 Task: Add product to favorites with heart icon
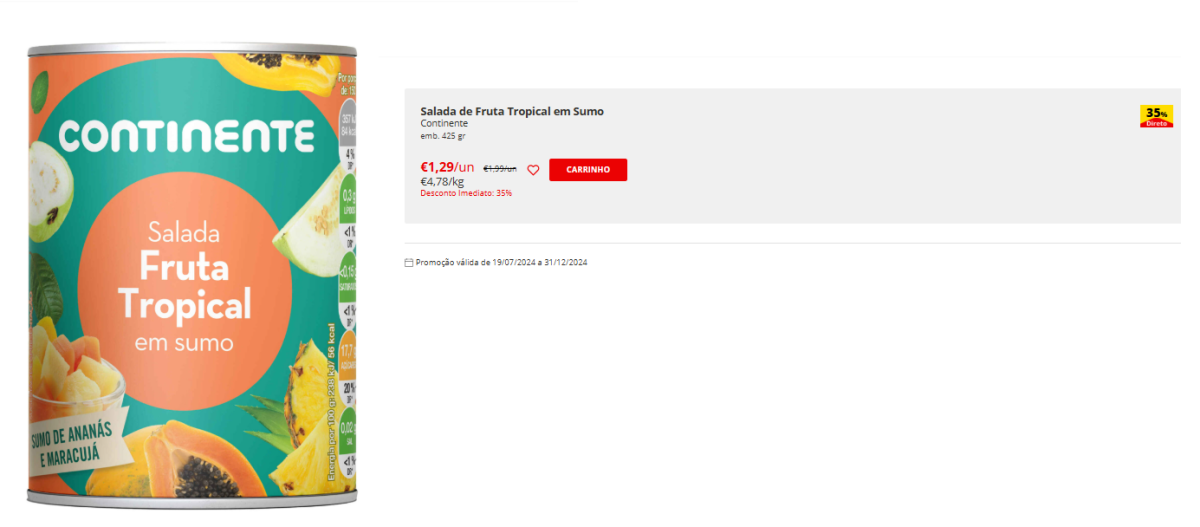point(533,170)
